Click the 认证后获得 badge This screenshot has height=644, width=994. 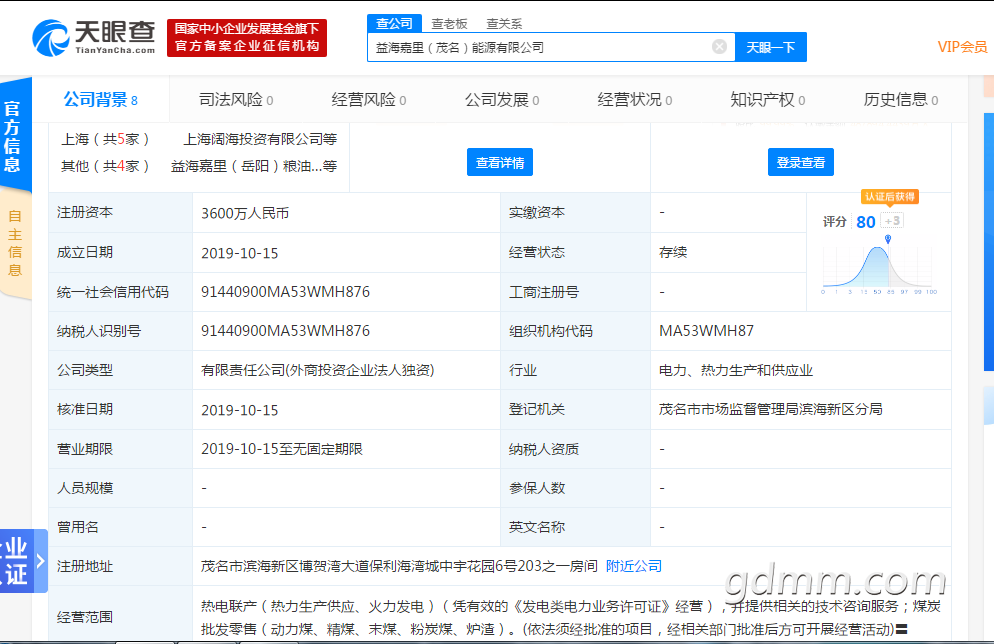[x=889, y=196]
